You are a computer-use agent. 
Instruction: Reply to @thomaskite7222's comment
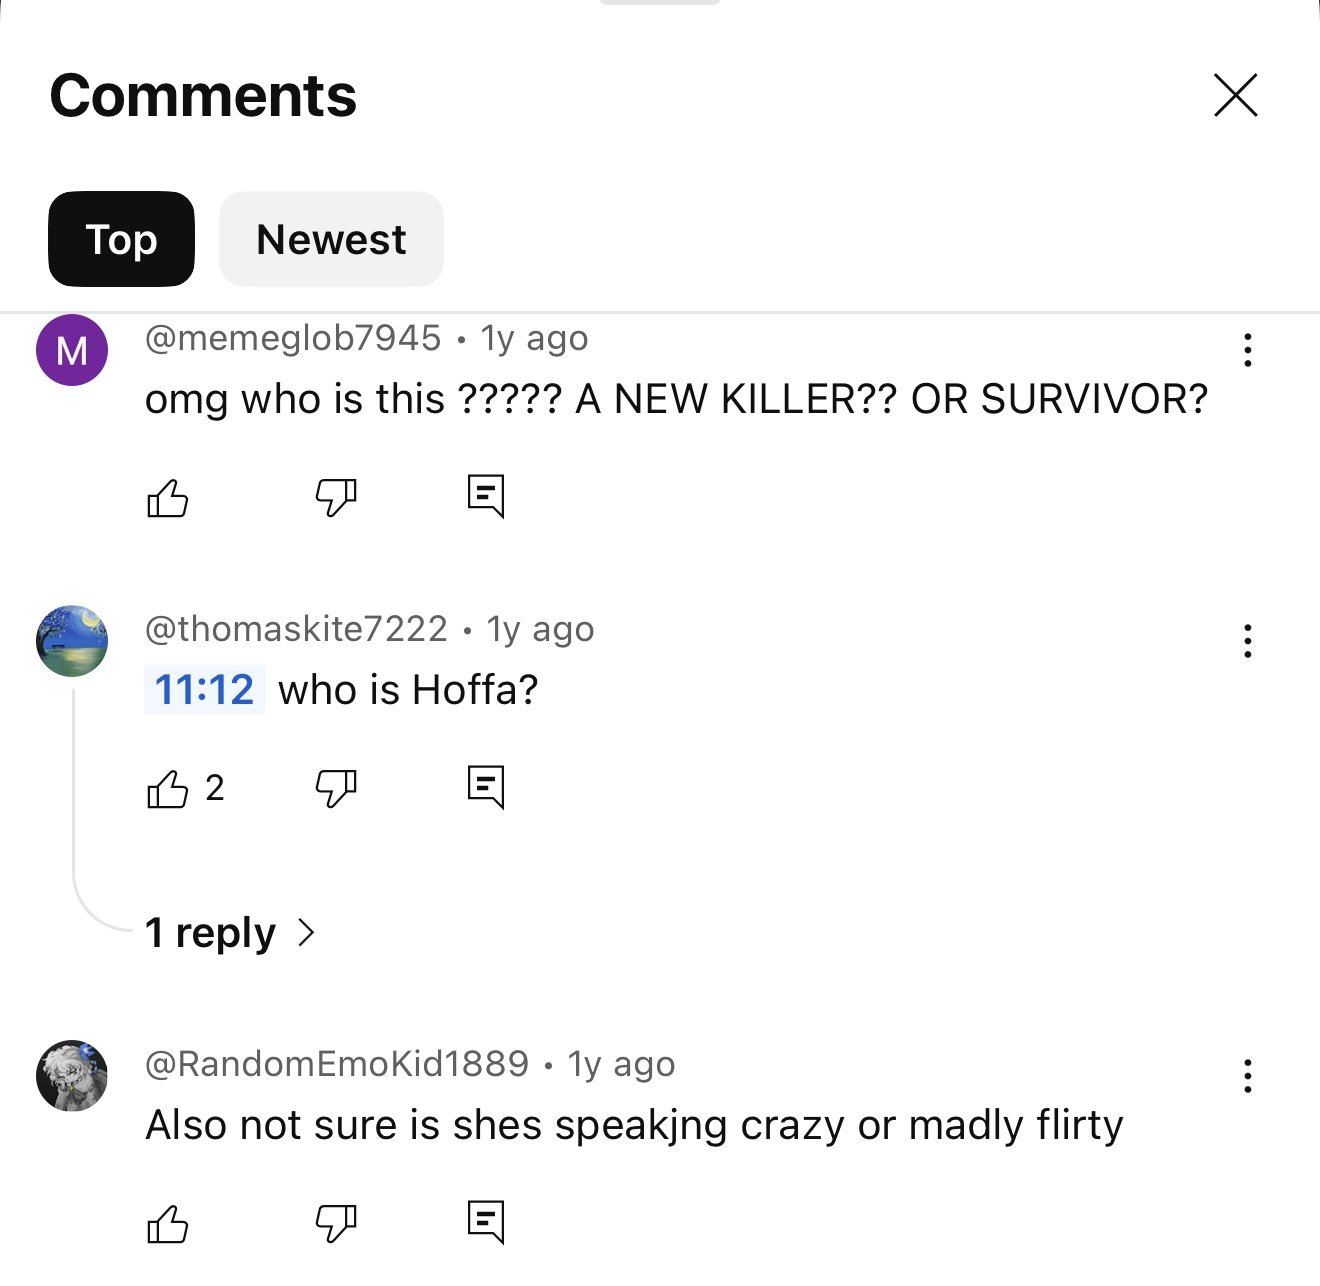coord(486,788)
